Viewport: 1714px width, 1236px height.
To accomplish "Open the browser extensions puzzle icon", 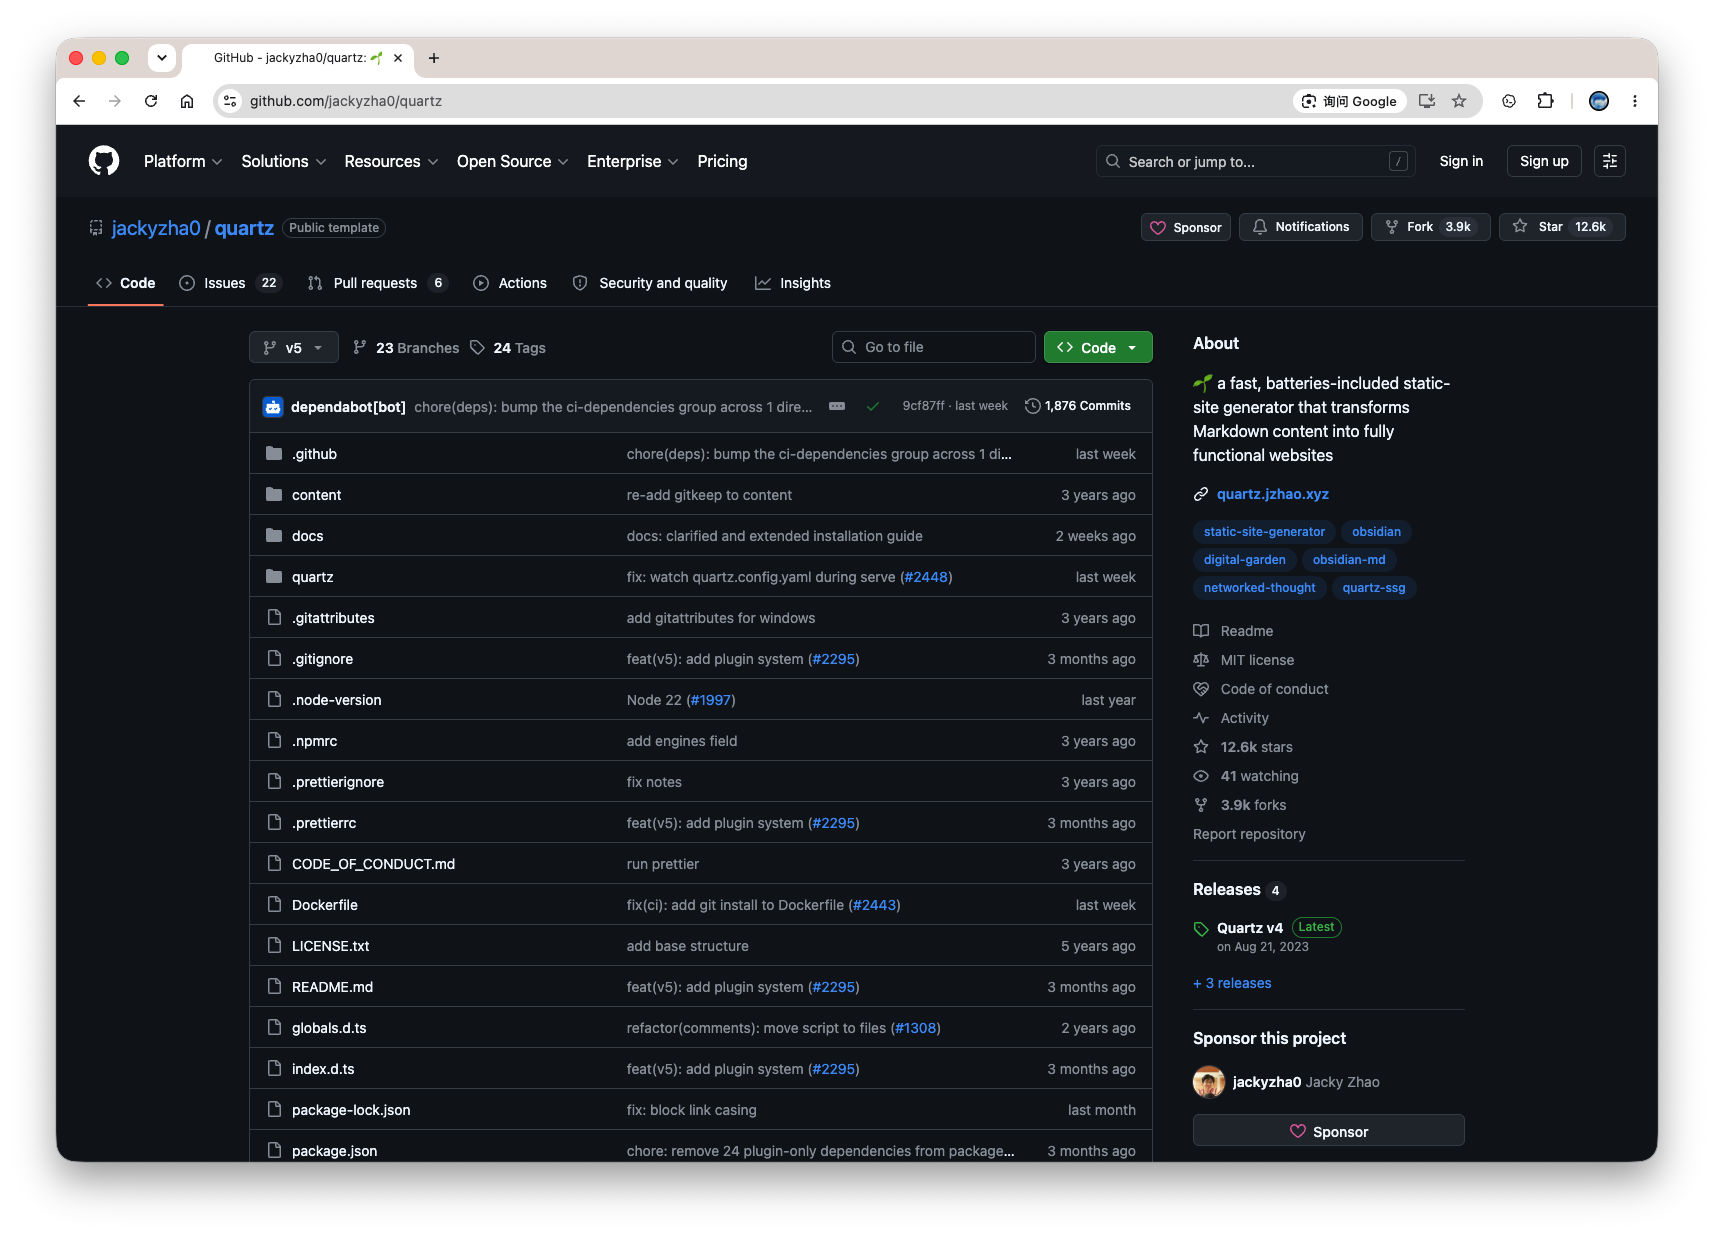I will (1545, 101).
